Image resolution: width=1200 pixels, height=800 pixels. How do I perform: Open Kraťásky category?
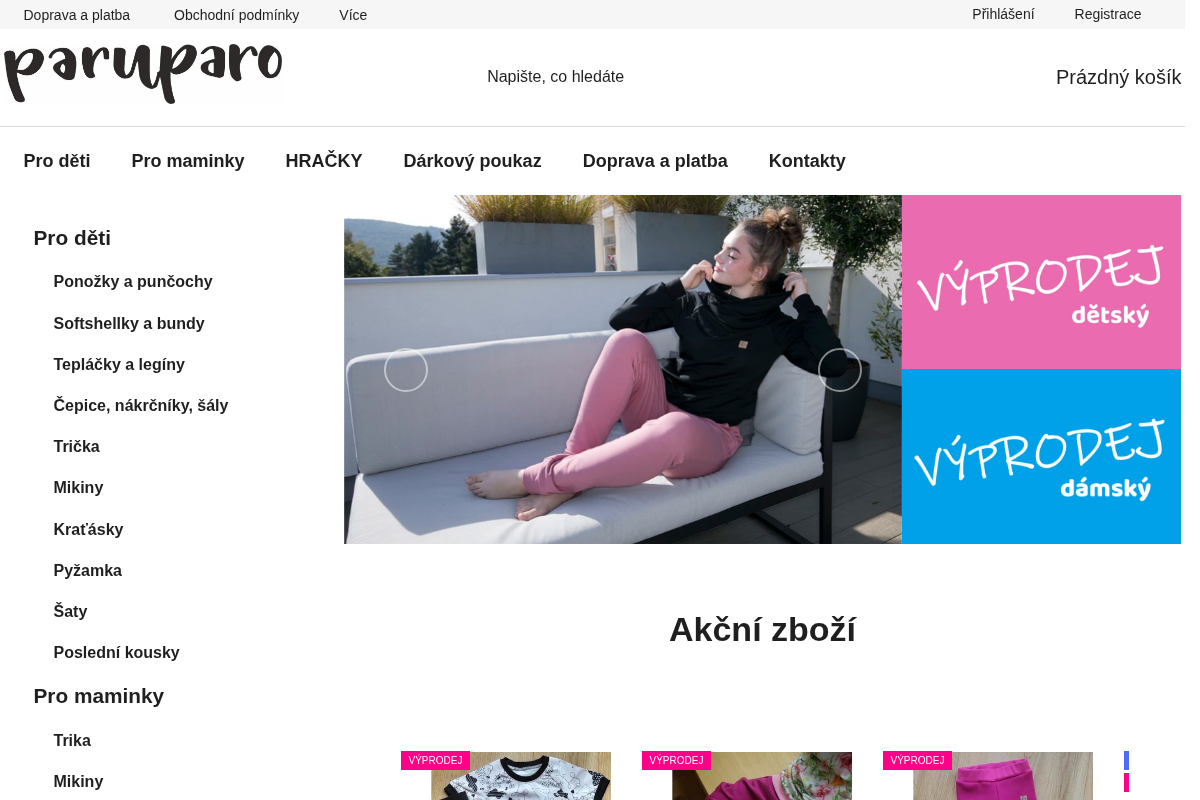(88, 530)
